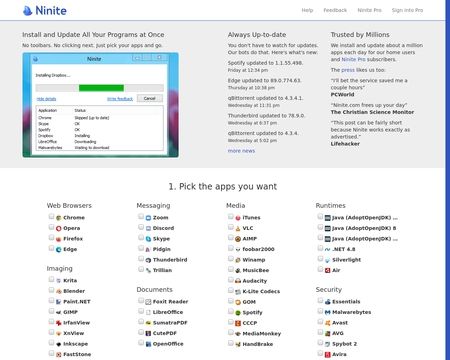Tick the Paint.NET checkbox

[x=51, y=301]
